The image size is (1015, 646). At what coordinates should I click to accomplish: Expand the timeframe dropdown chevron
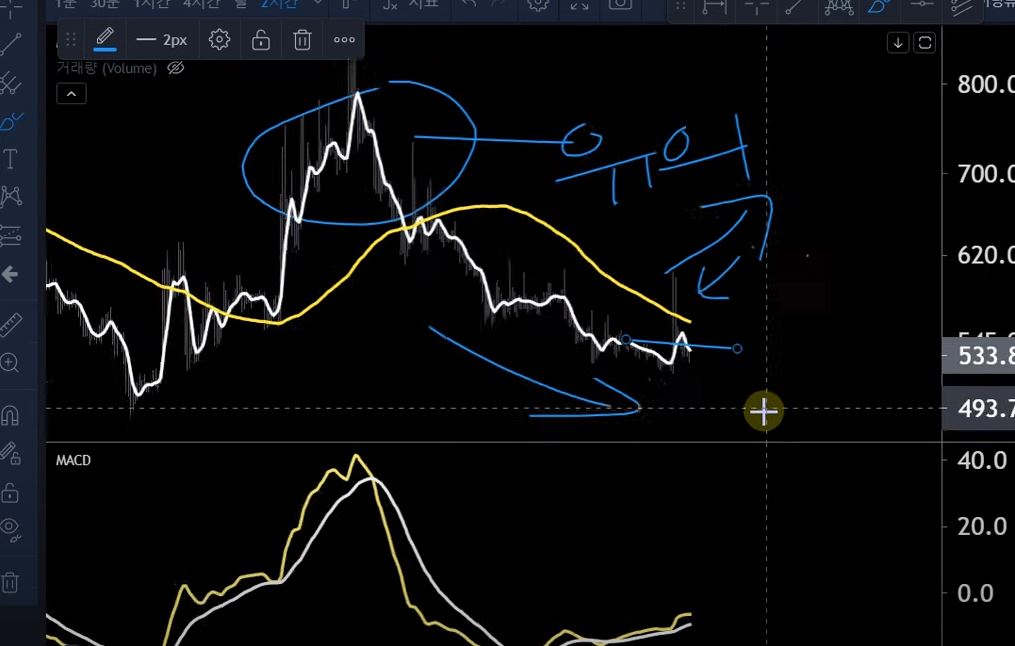pos(318,3)
